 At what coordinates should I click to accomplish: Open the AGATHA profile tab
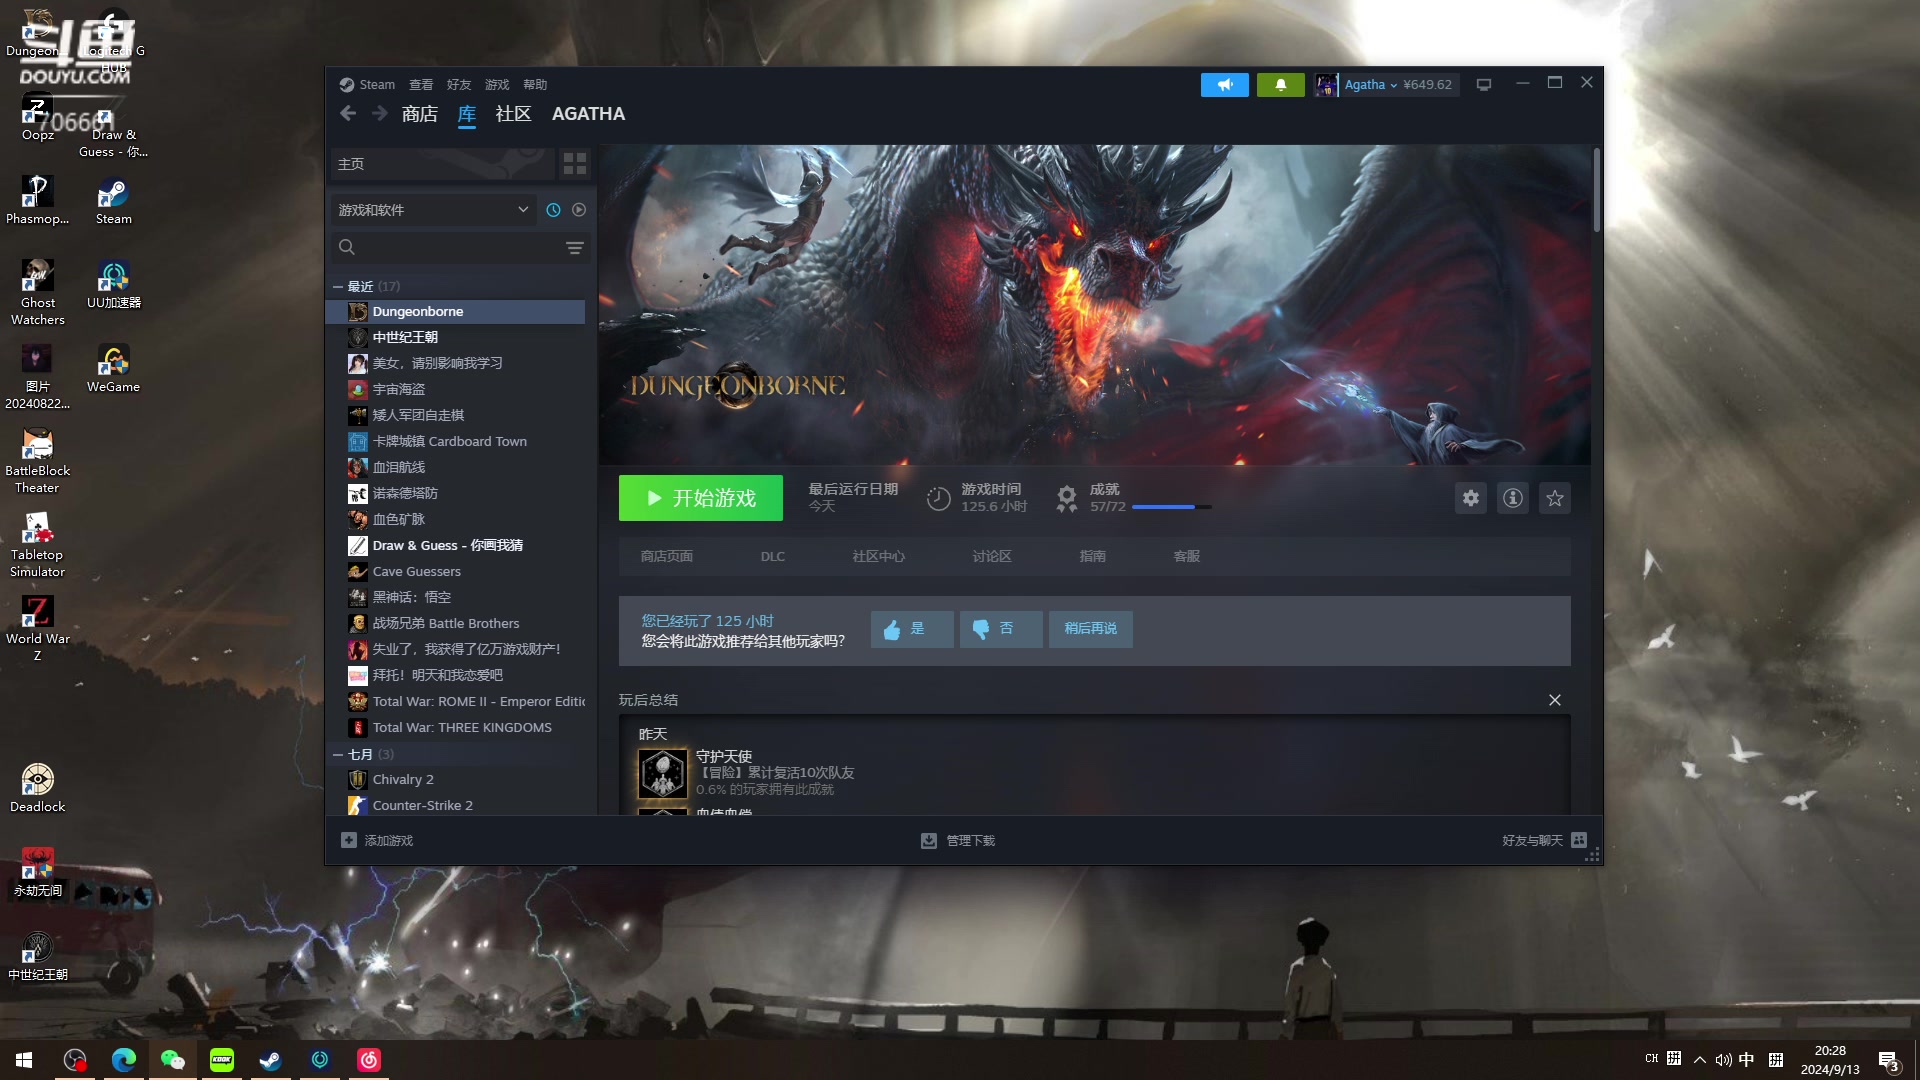click(588, 114)
